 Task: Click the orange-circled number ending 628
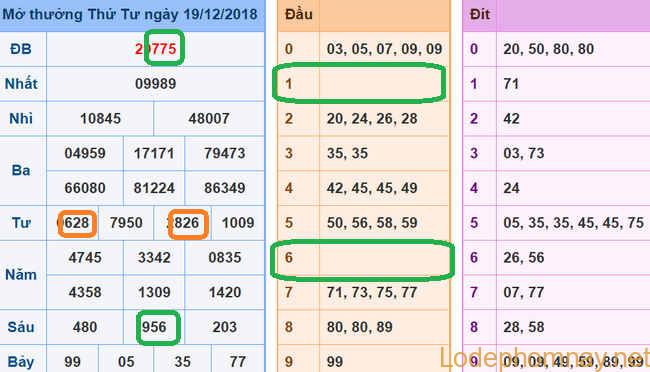(77, 223)
